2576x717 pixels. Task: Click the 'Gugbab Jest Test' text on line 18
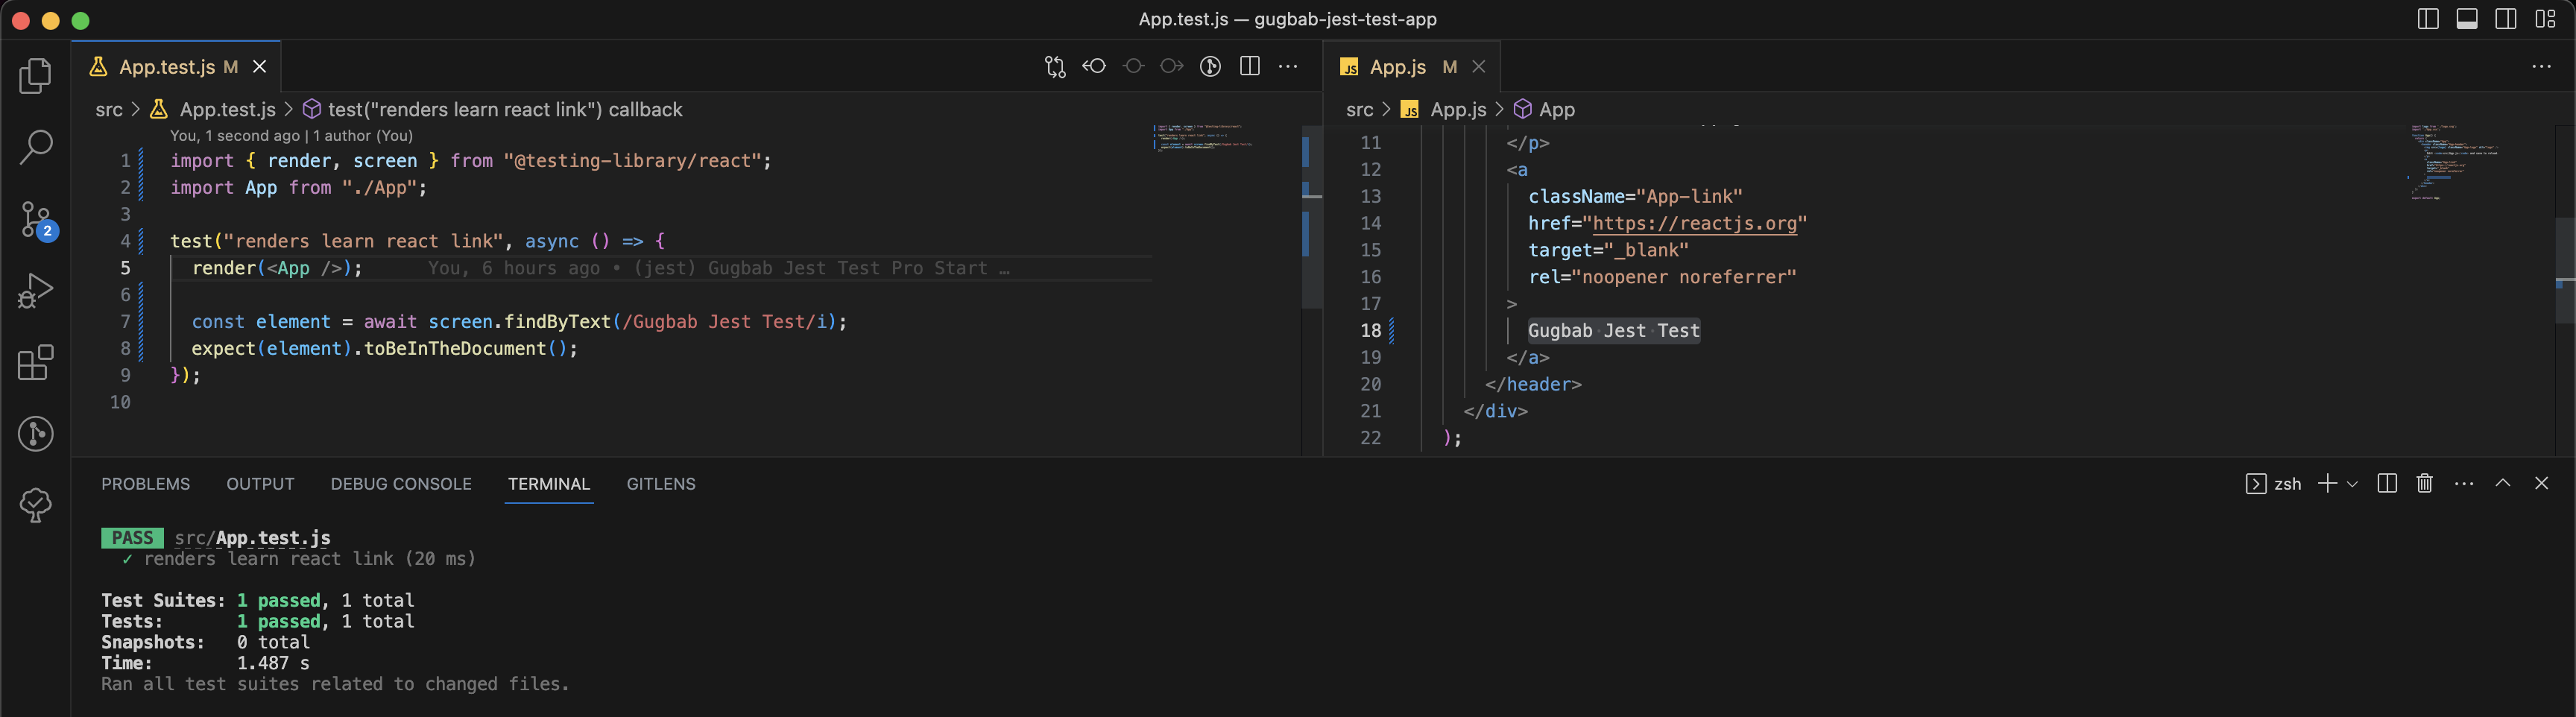[1613, 331]
